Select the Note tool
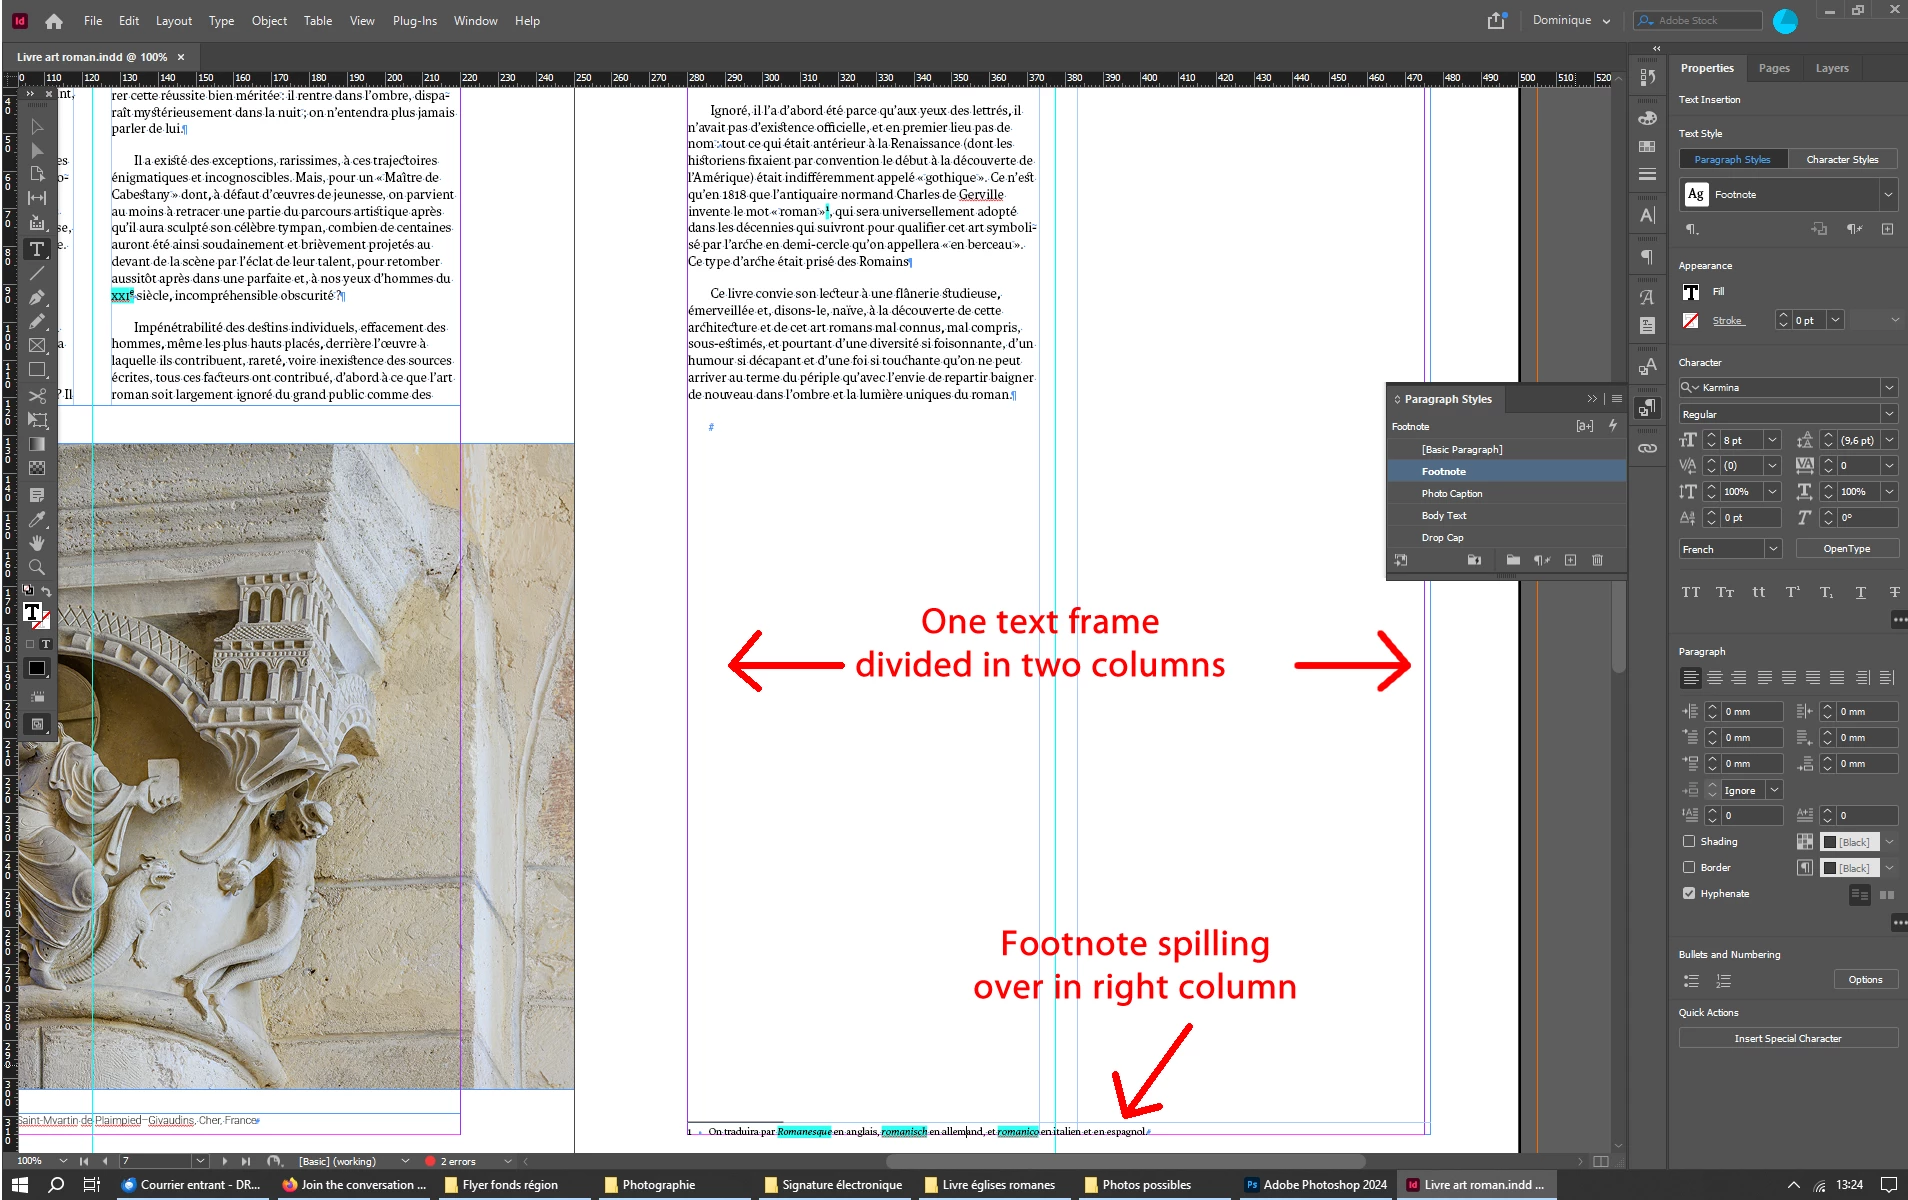1908x1200 pixels. (x=37, y=495)
